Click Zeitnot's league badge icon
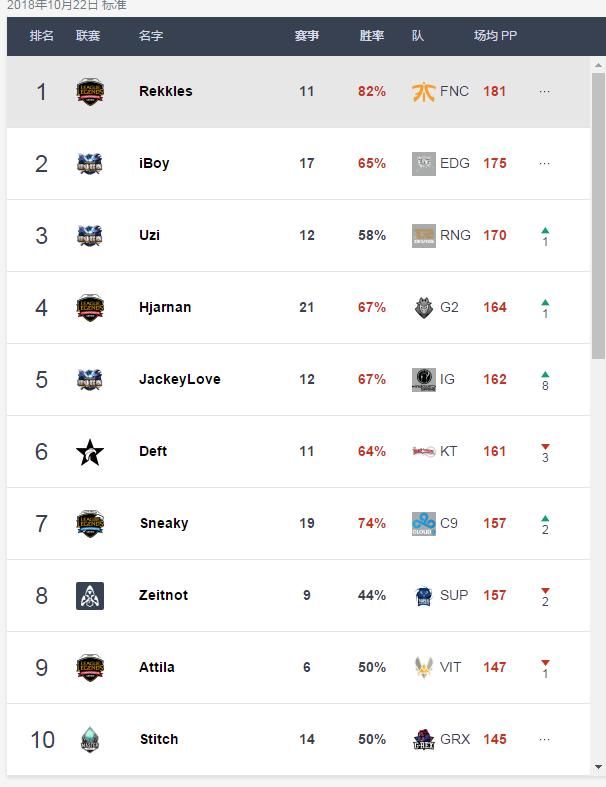The image size is (606, 787). tap(90, 596)
